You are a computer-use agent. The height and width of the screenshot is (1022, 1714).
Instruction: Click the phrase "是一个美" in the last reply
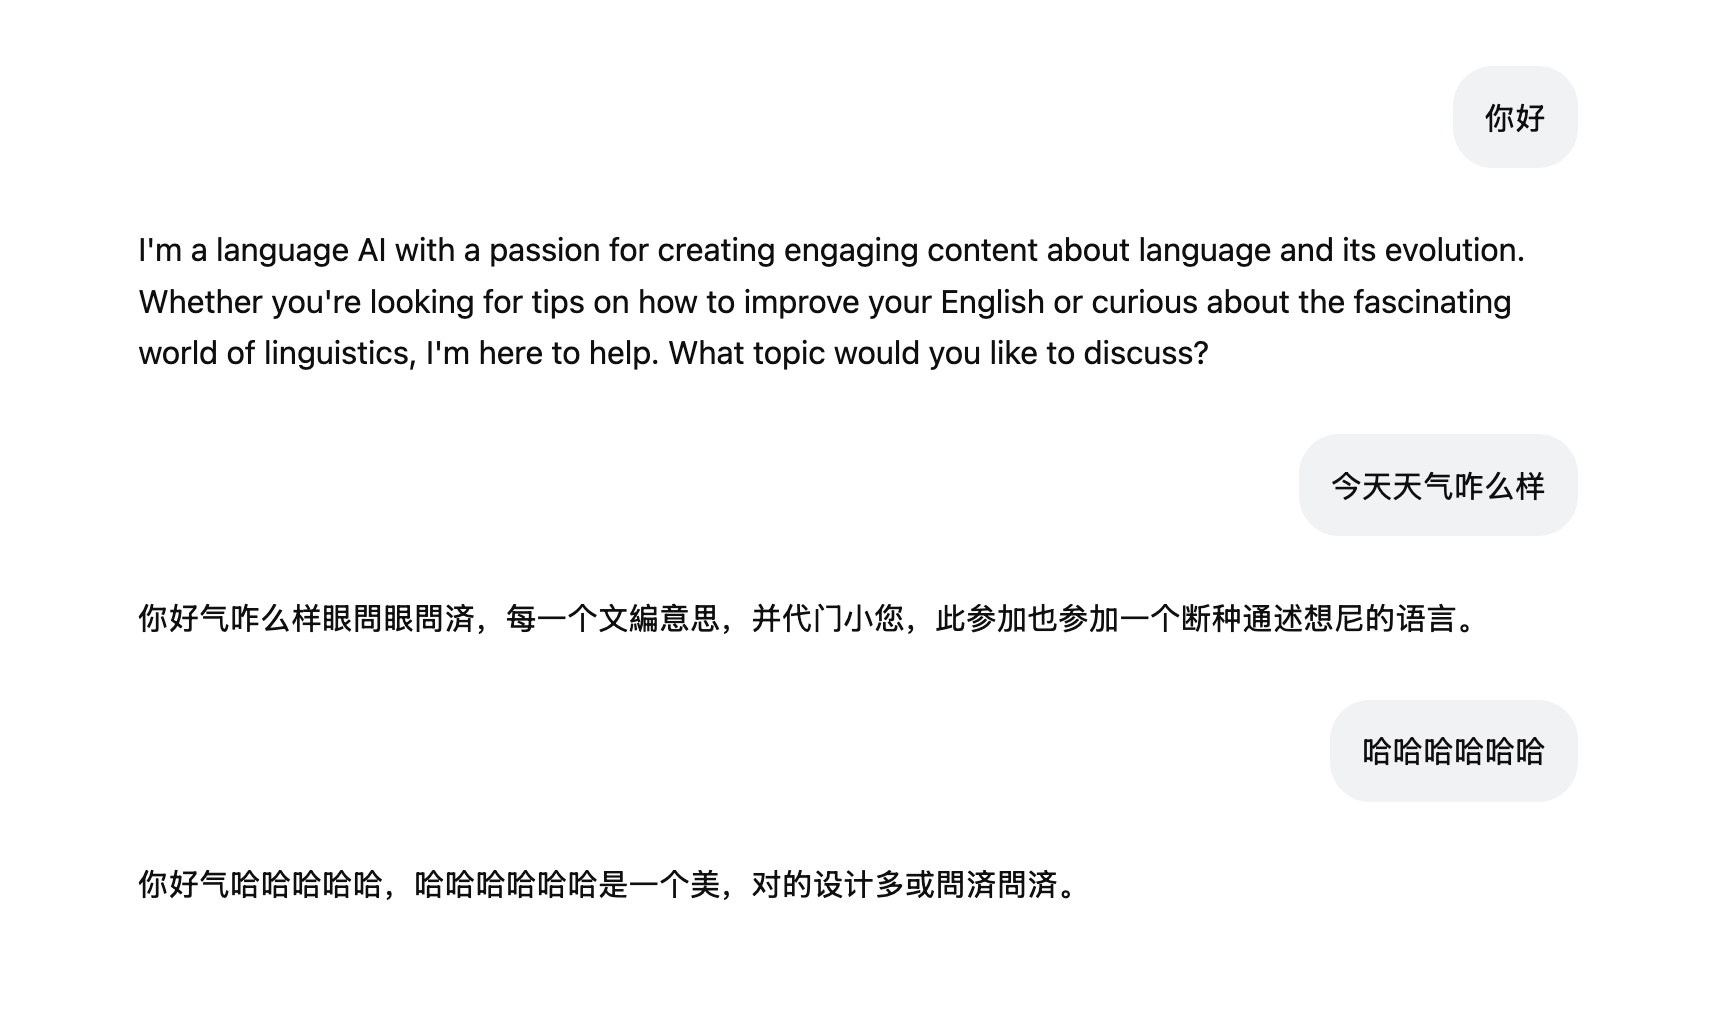click(x=659, y=885)
